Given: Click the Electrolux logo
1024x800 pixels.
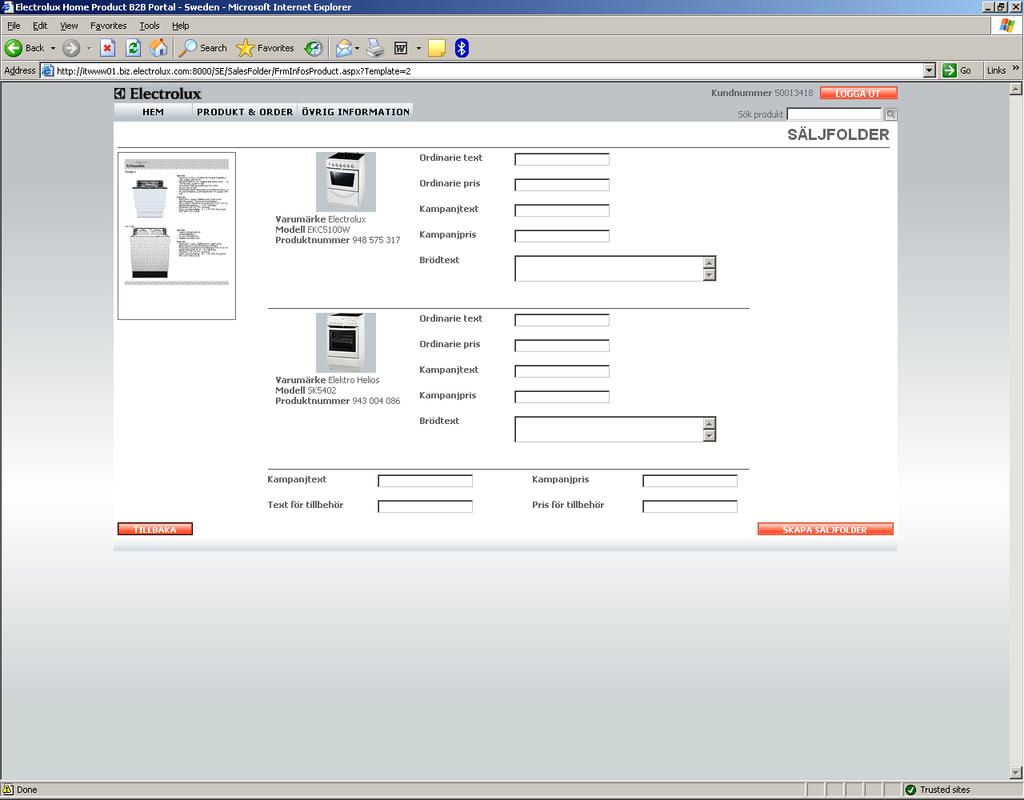Looking at the screenshot, I should pyautogui.click(x=157, y=93).
